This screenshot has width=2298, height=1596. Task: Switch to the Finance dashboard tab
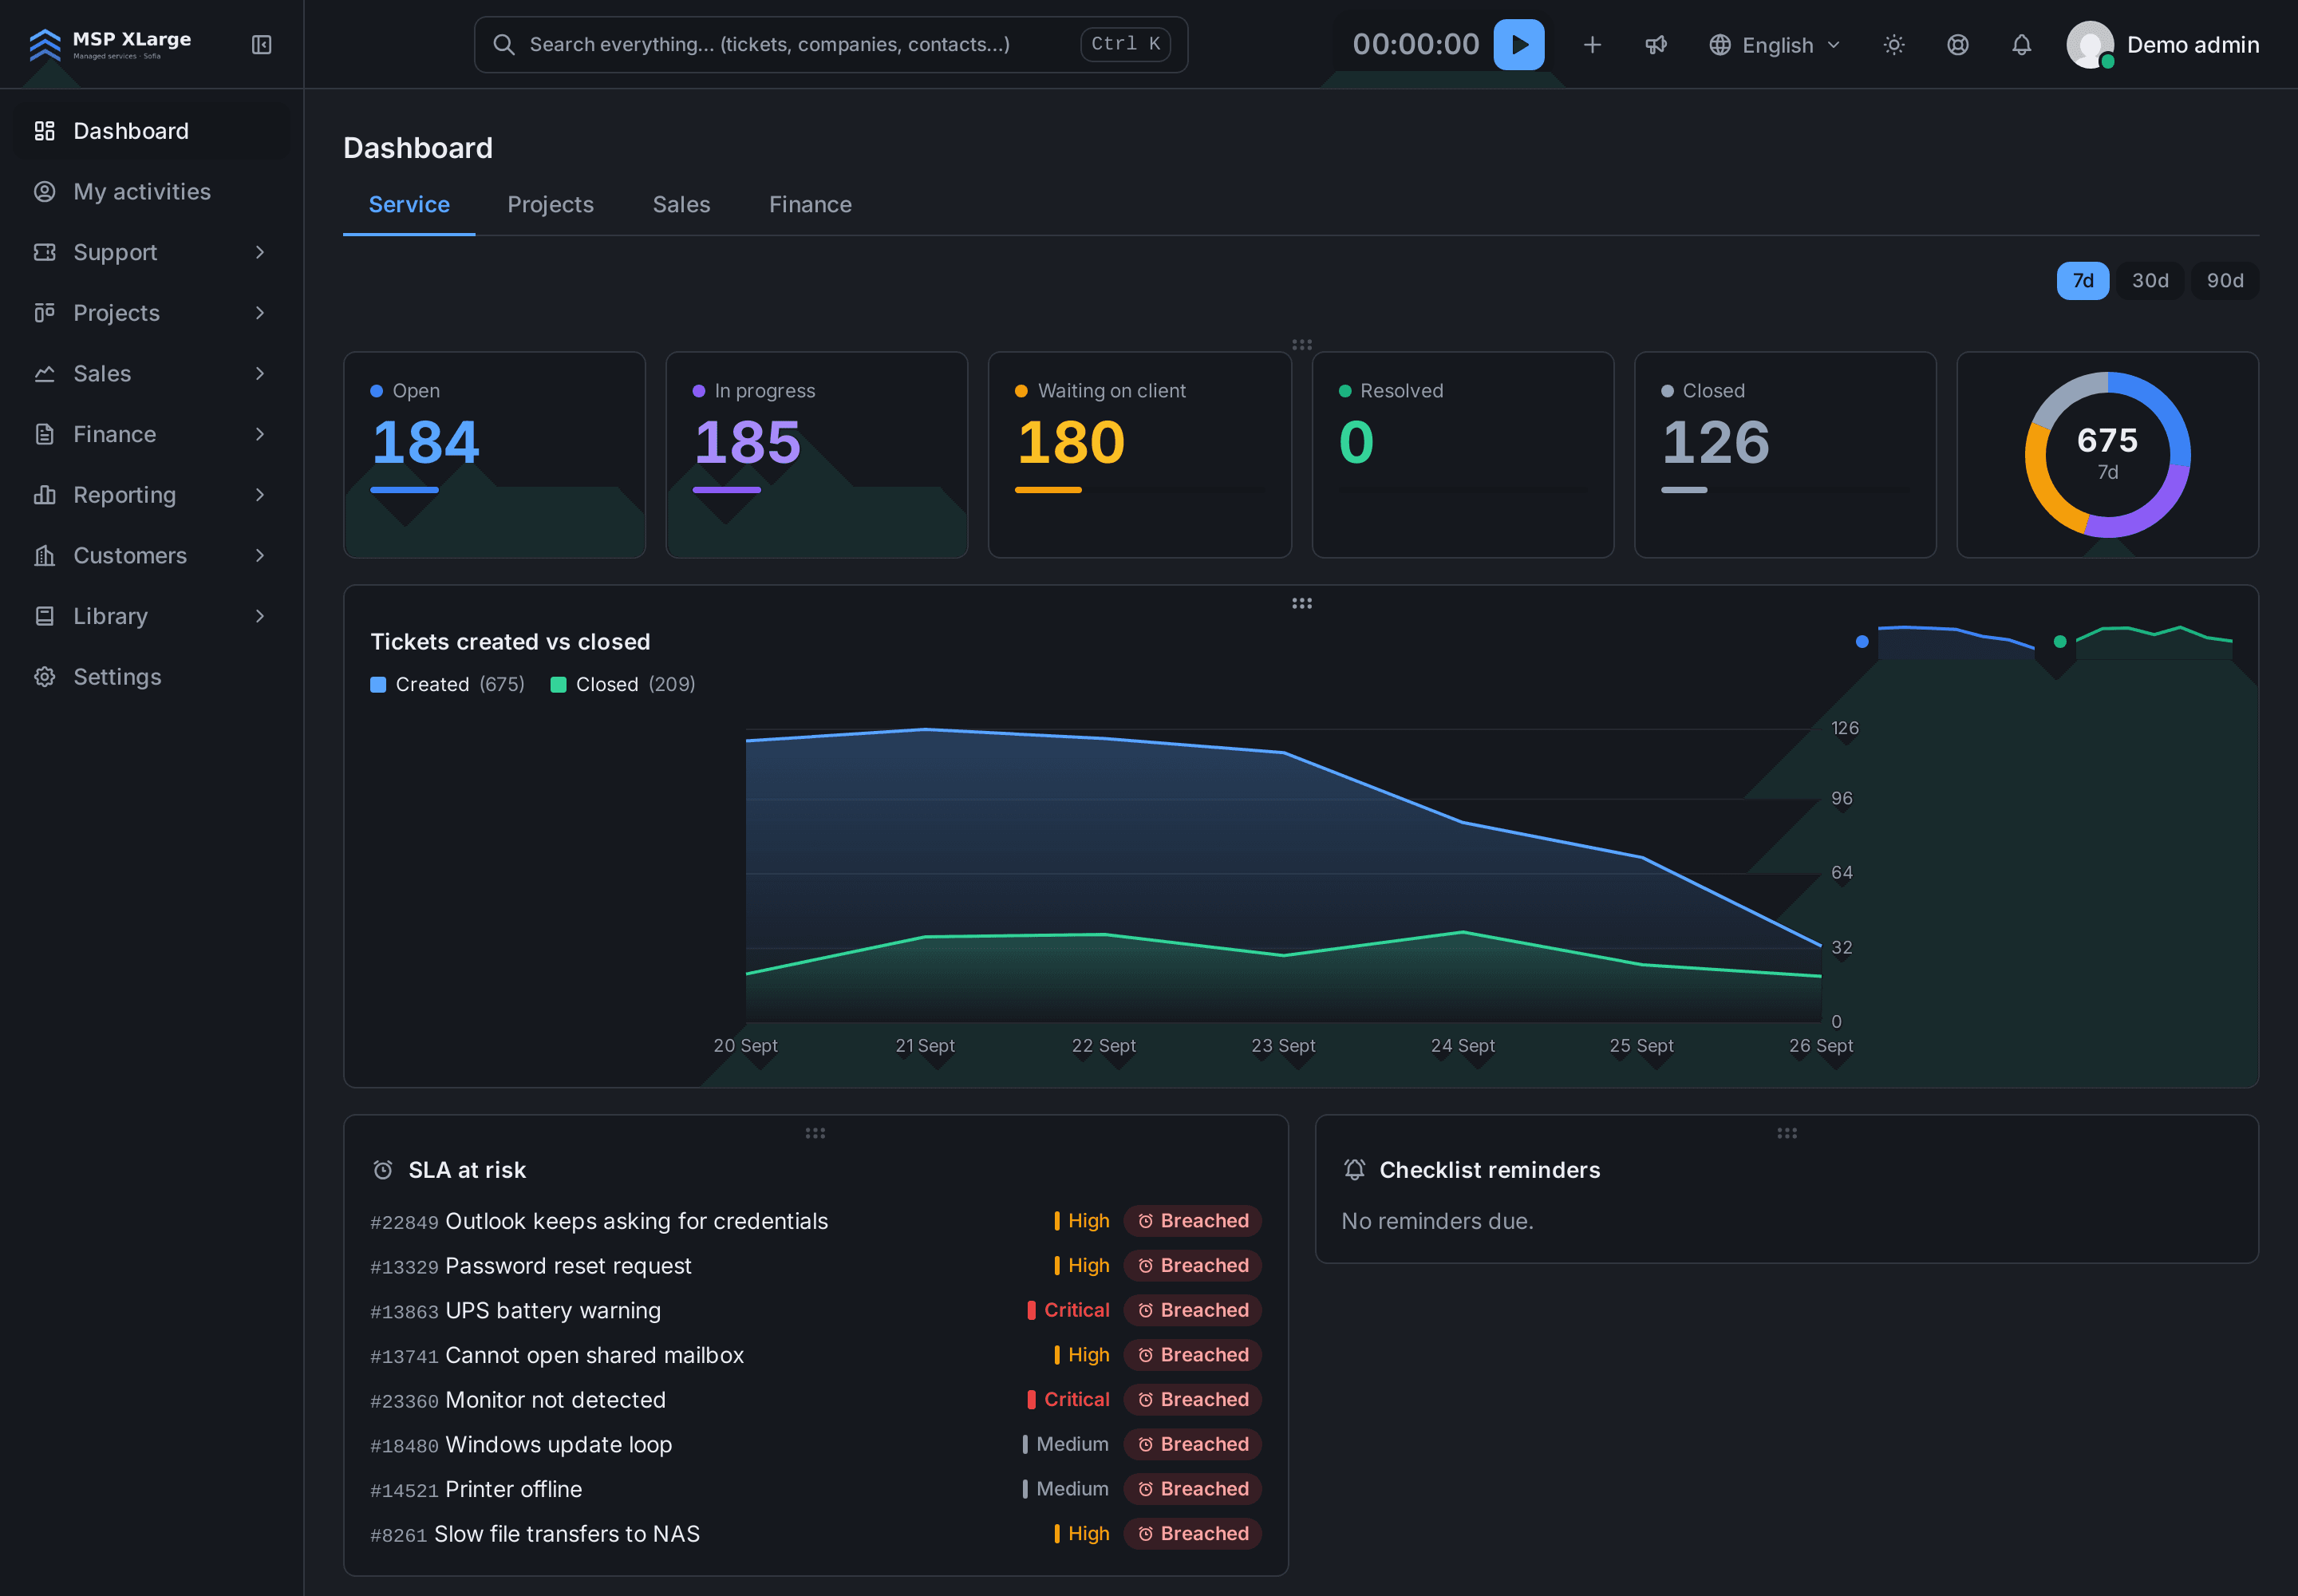click(x=810, y=204)
